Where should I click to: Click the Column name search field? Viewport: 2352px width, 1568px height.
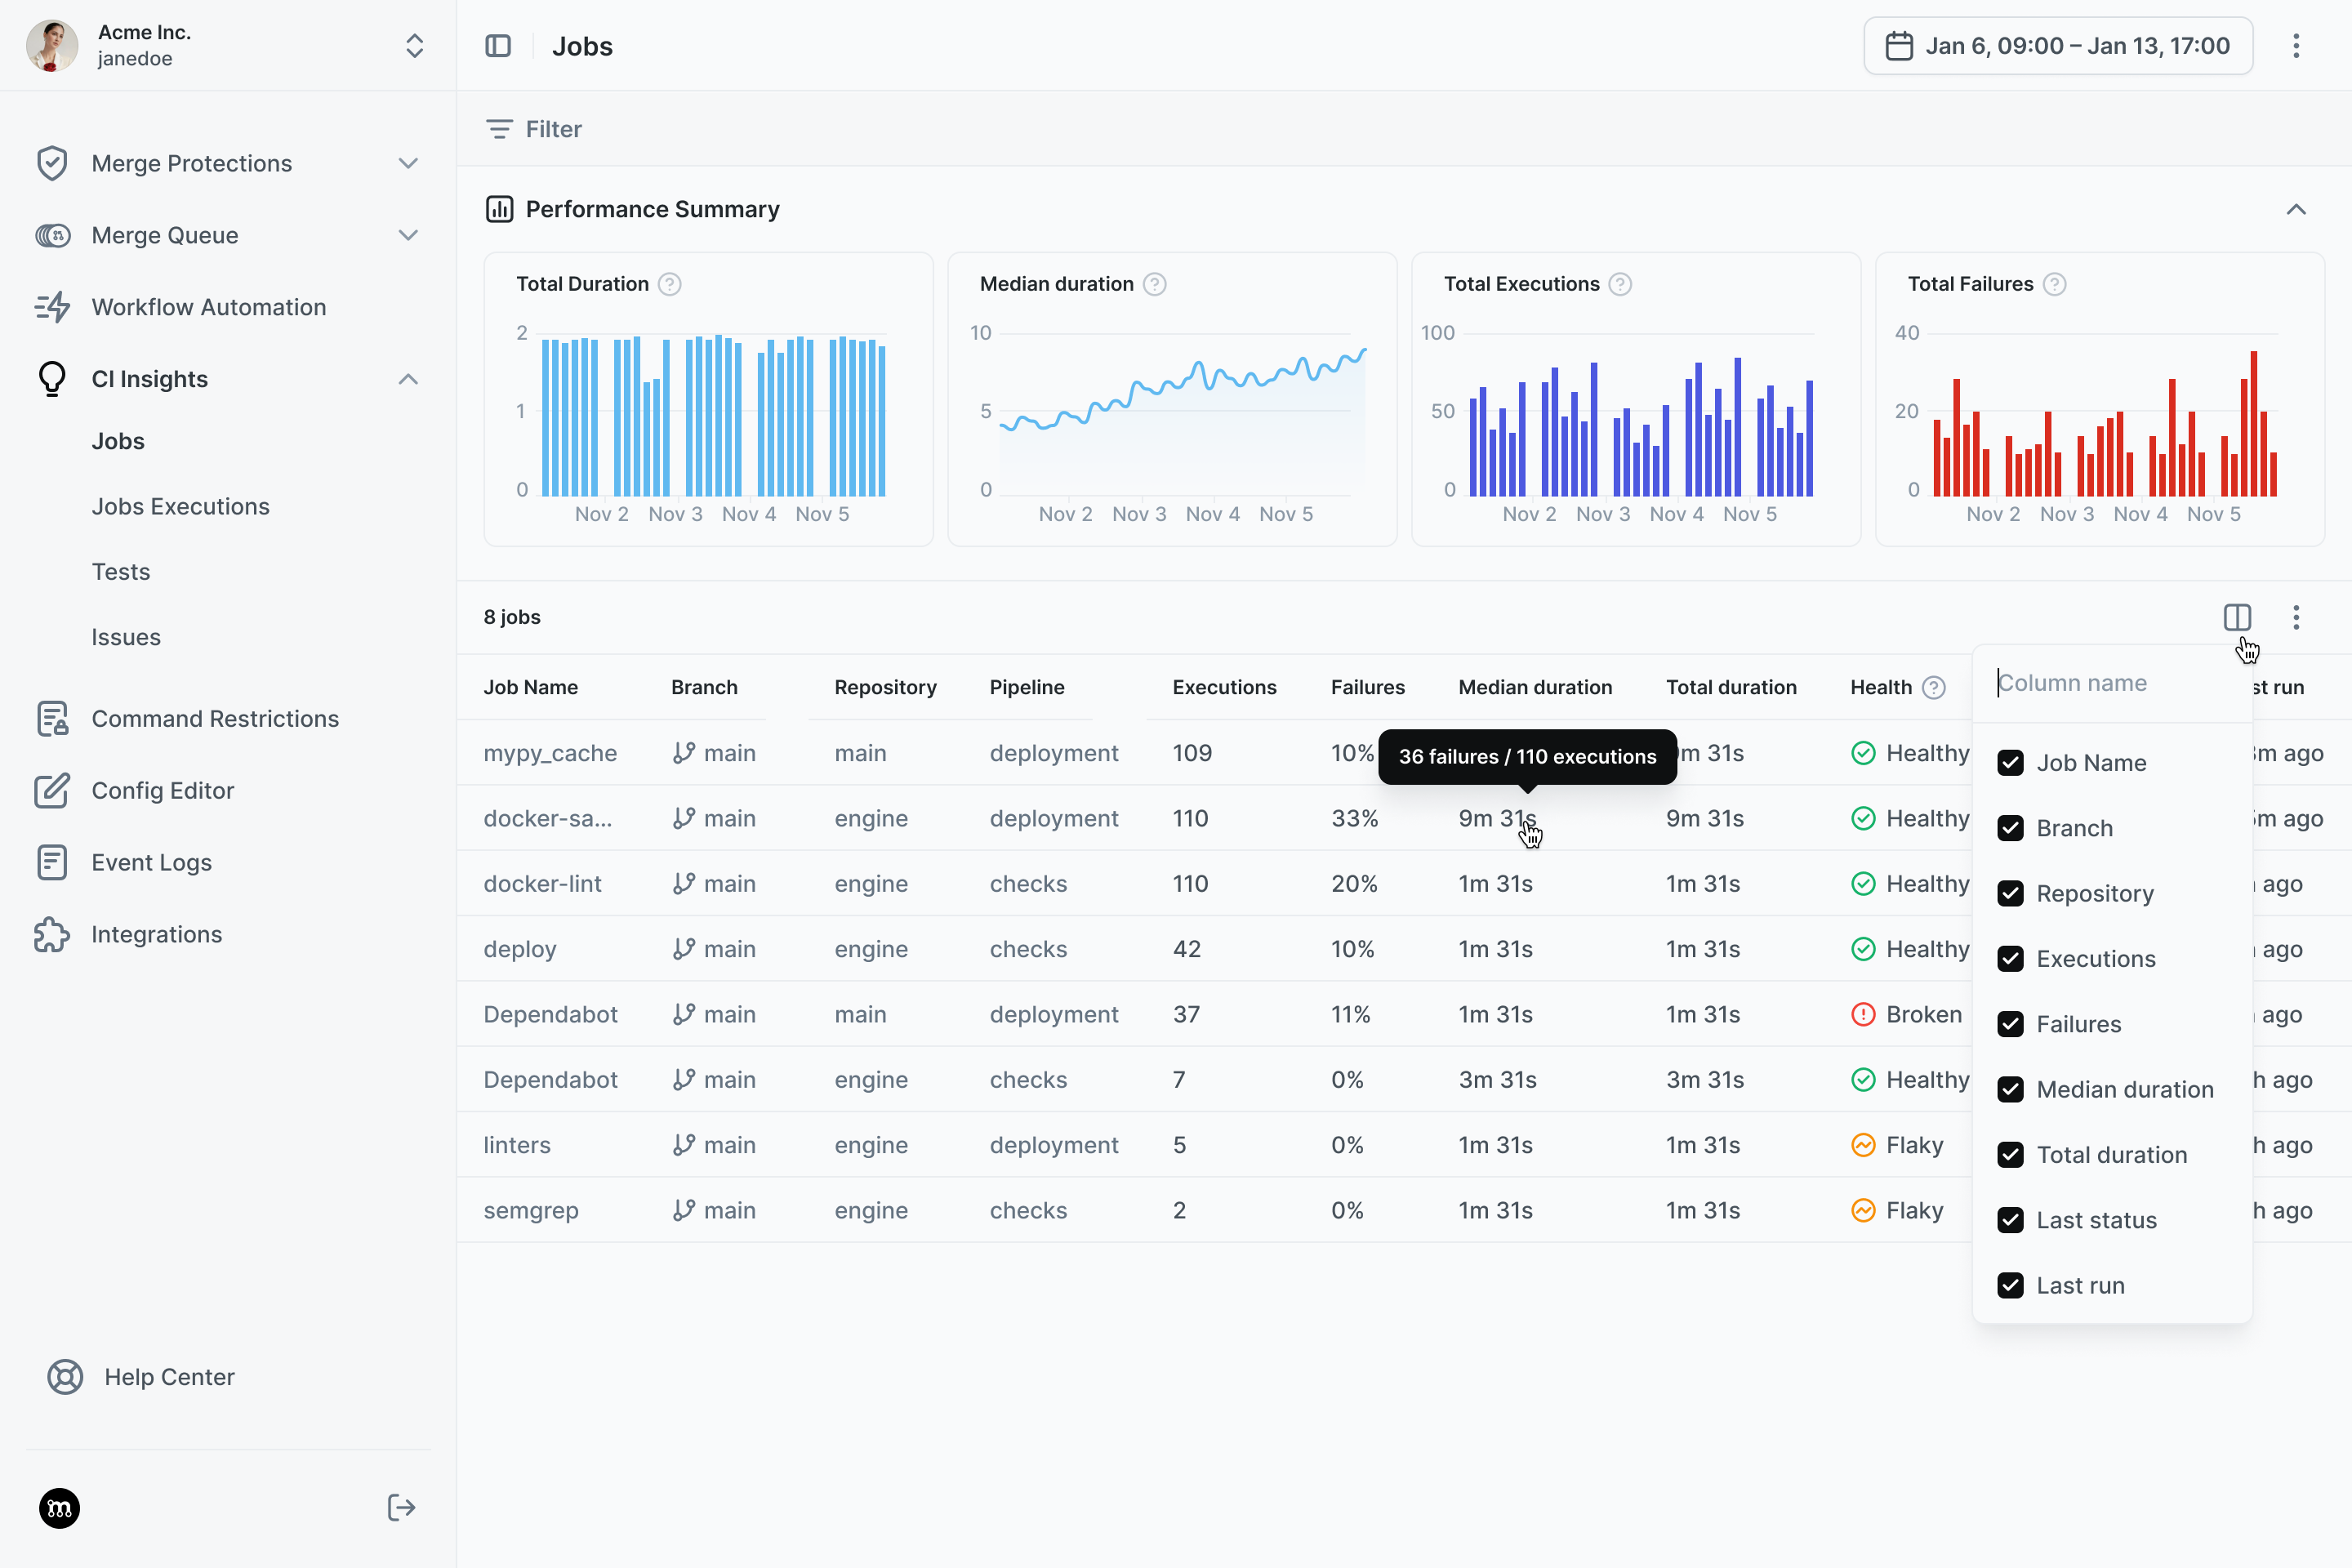2110,683
